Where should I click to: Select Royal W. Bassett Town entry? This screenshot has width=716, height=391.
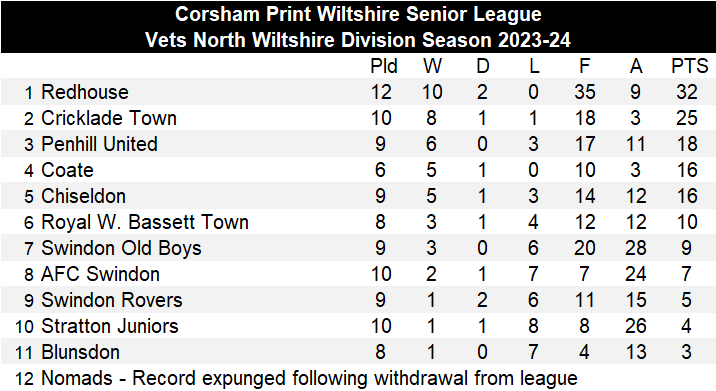click(145, 222)
